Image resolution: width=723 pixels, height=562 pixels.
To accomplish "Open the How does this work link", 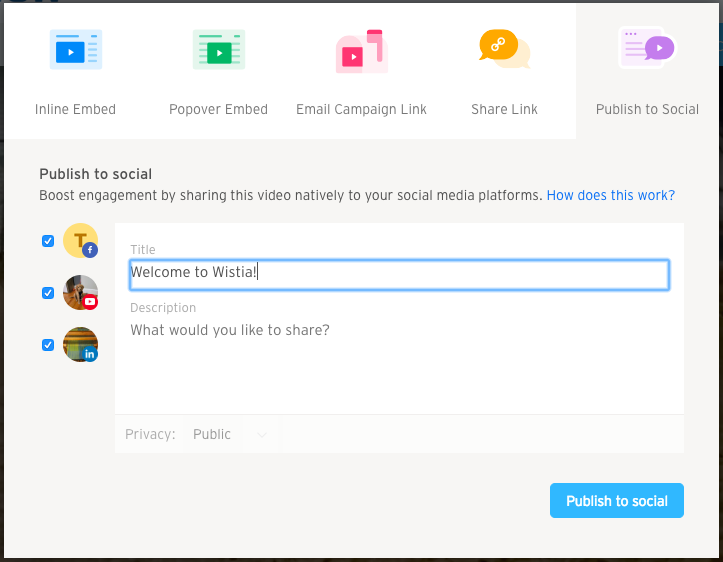I will (610, 195).
